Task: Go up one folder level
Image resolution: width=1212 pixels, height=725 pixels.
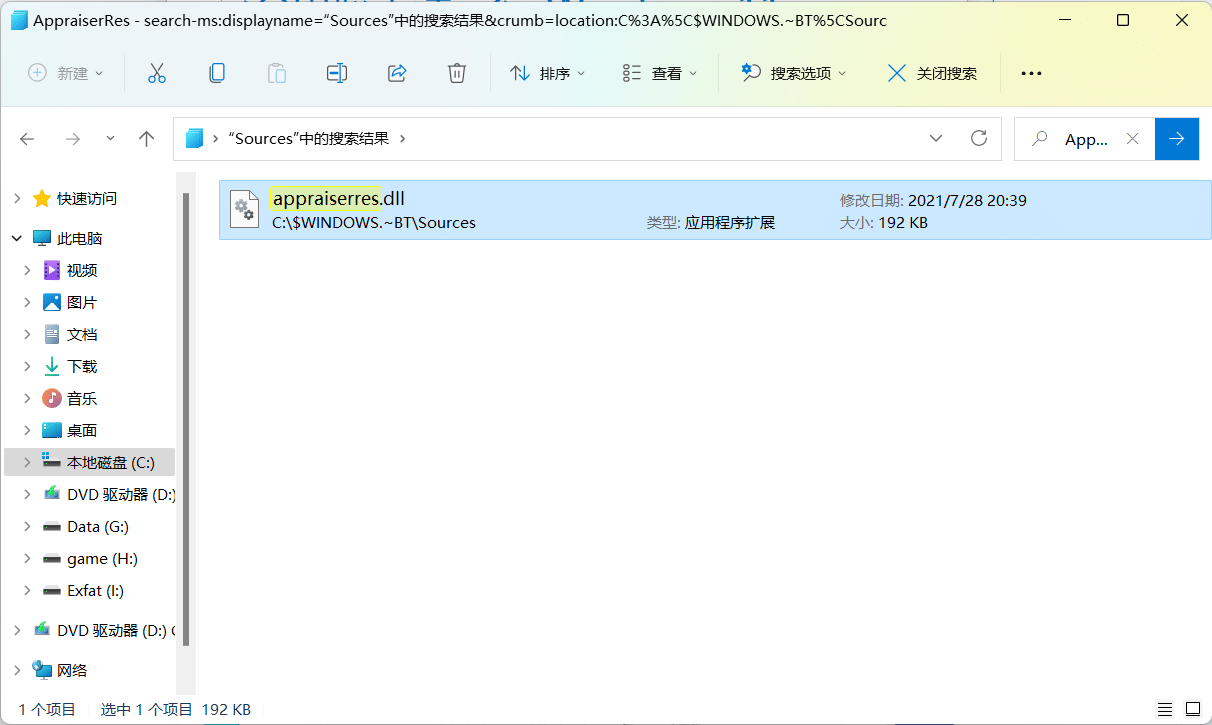Action: point(146,139)
